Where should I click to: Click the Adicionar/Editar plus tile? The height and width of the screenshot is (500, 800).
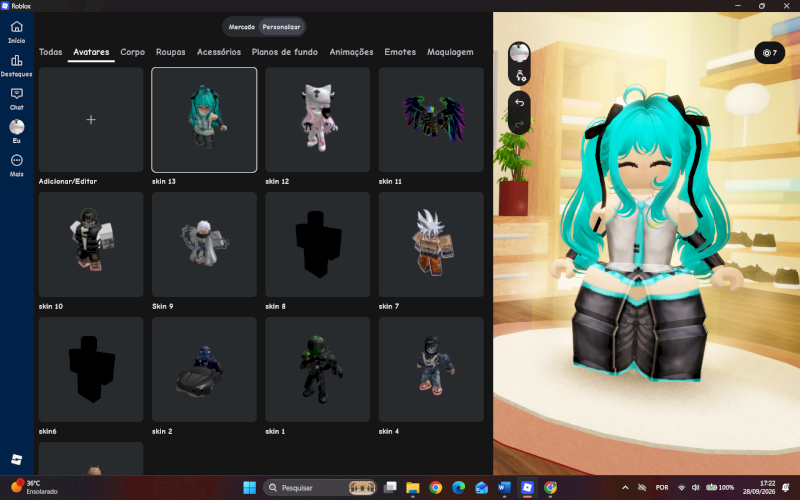[x=91, y=119]
